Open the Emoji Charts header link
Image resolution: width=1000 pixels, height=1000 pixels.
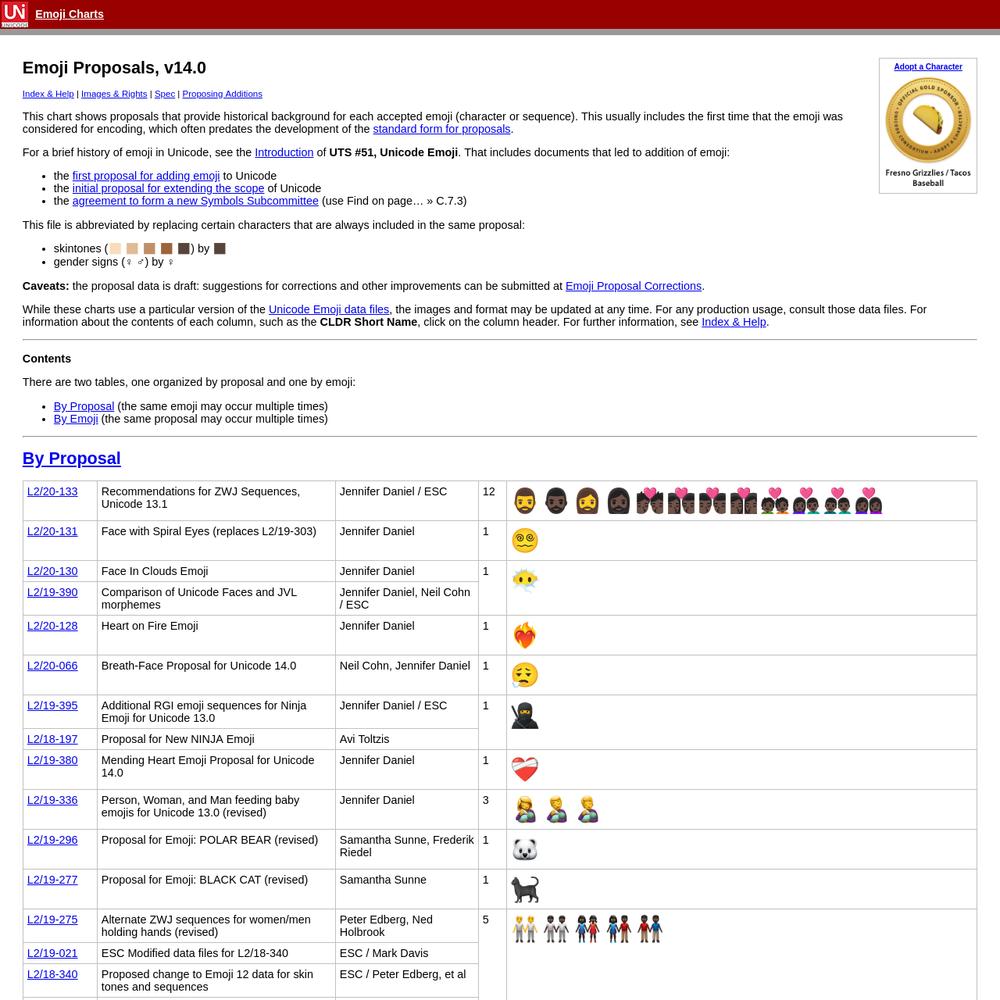[70, 14]
